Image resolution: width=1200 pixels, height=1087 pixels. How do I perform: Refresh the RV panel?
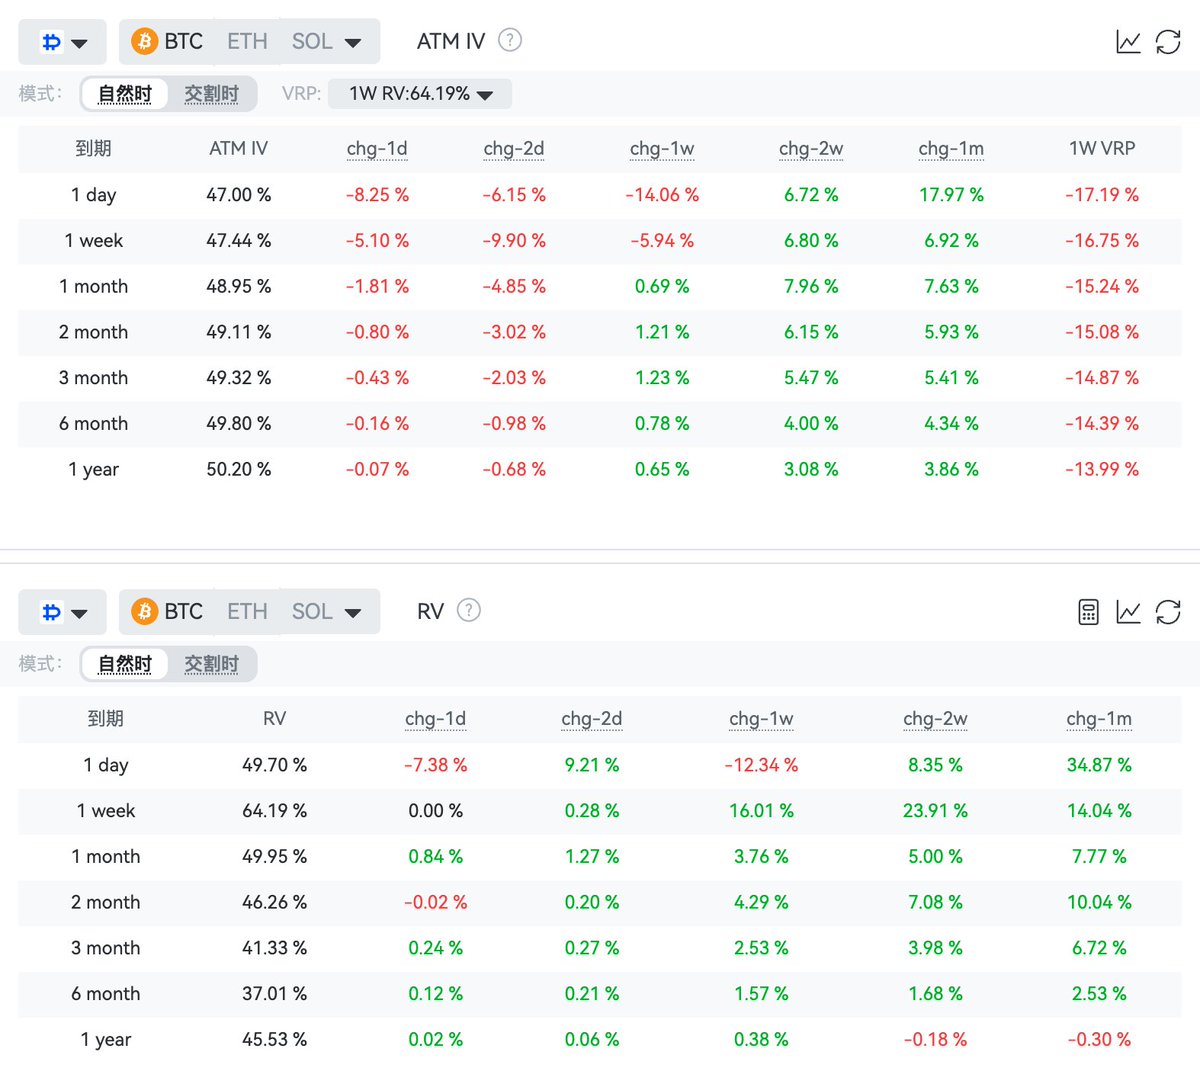[1168, 612]
